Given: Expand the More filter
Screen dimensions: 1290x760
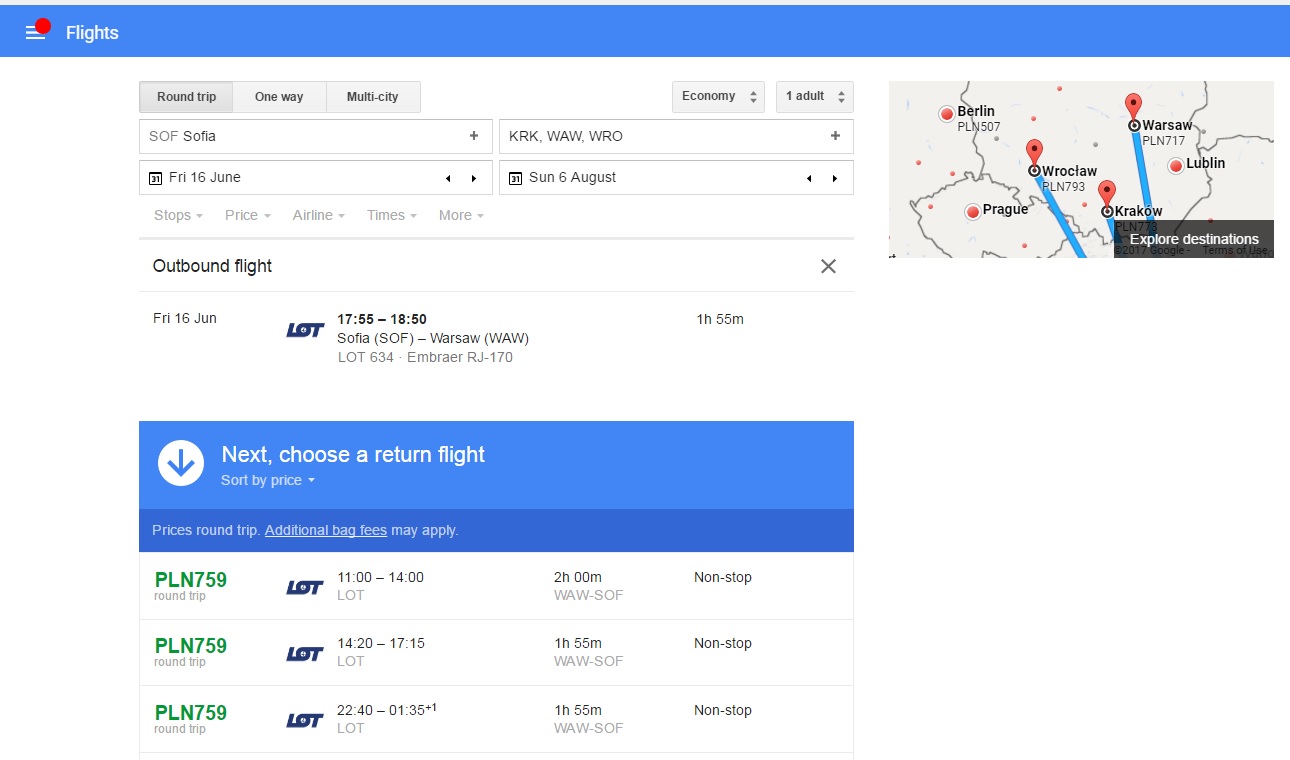Looking at the screenshot, I should click(x=461, y=215).
